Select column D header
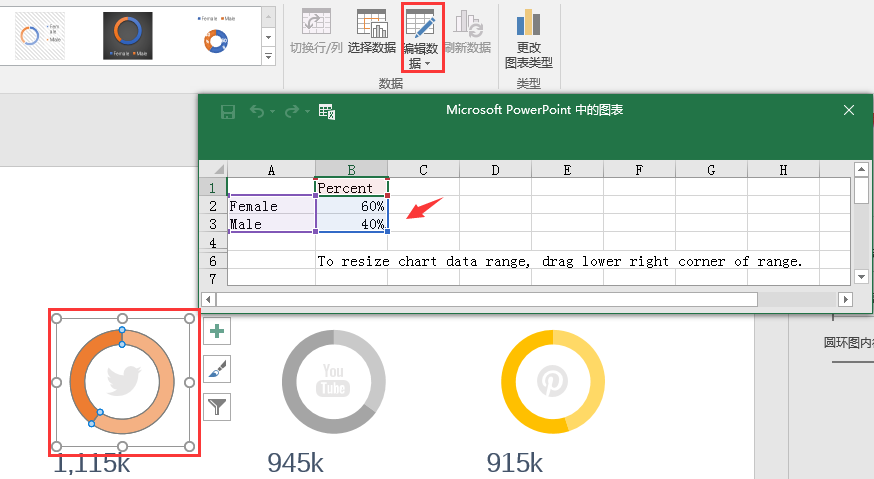 (496, 170)
